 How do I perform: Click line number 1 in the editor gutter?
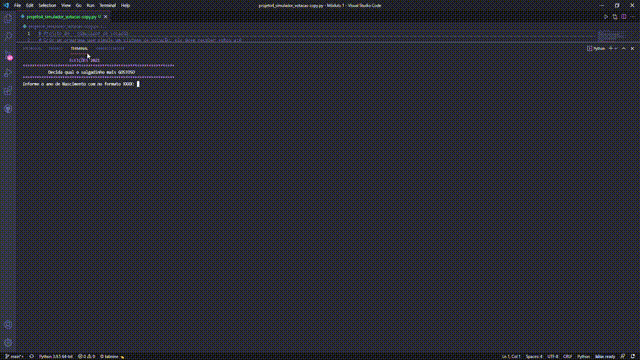point(29,33)
